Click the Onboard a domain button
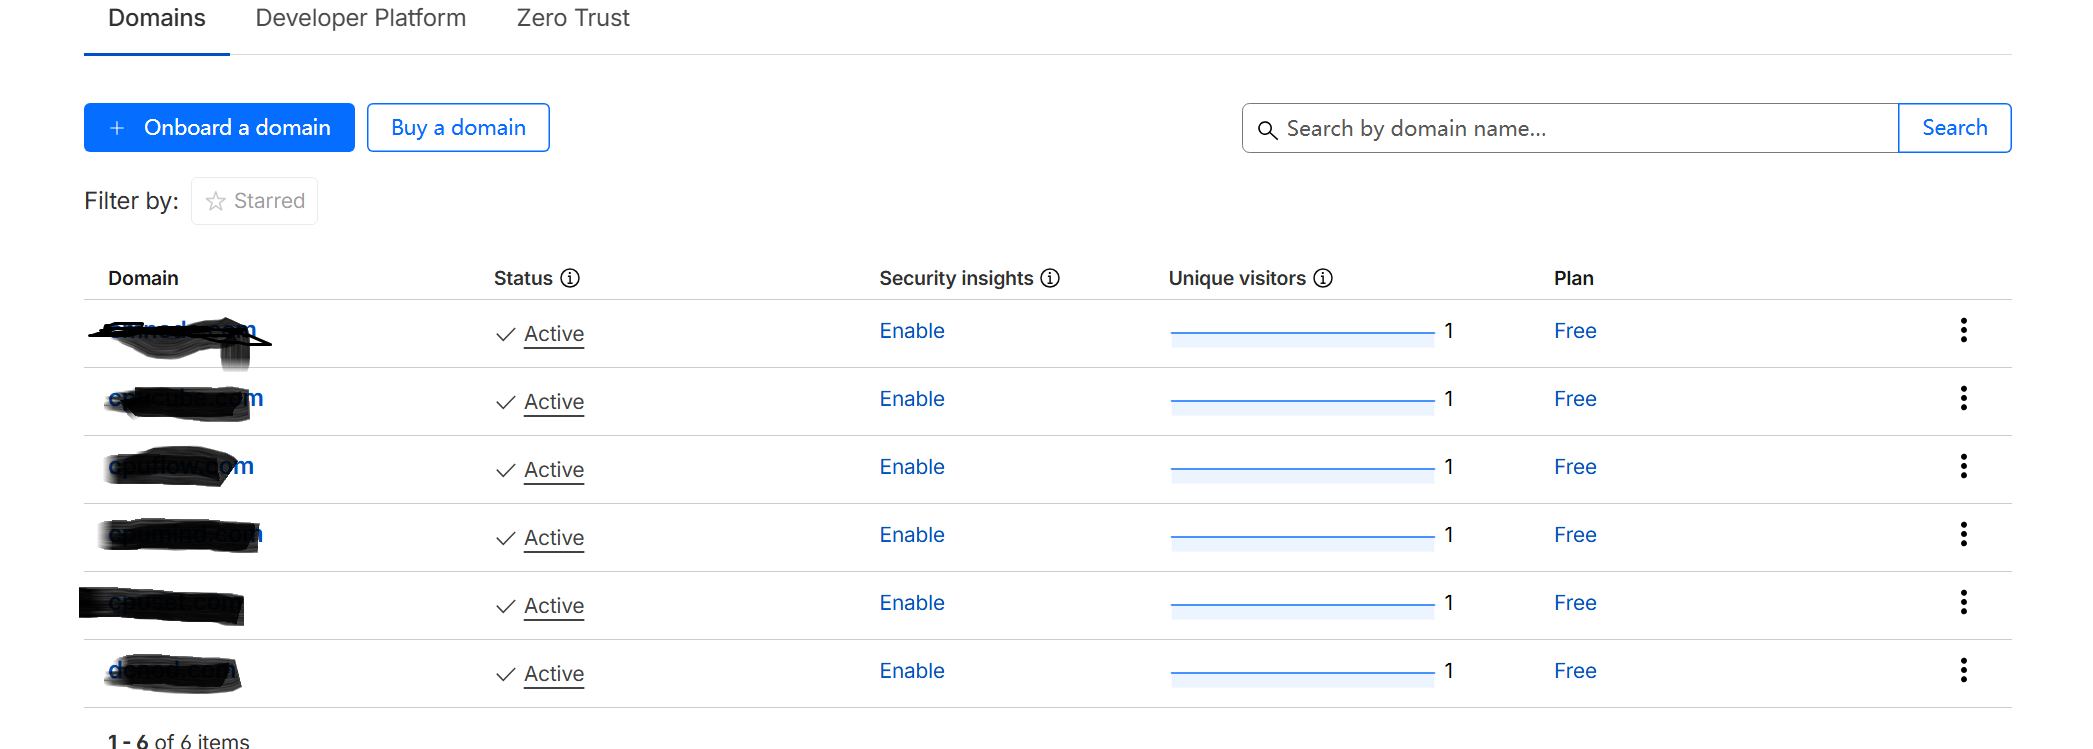 (x=219, y=128)
